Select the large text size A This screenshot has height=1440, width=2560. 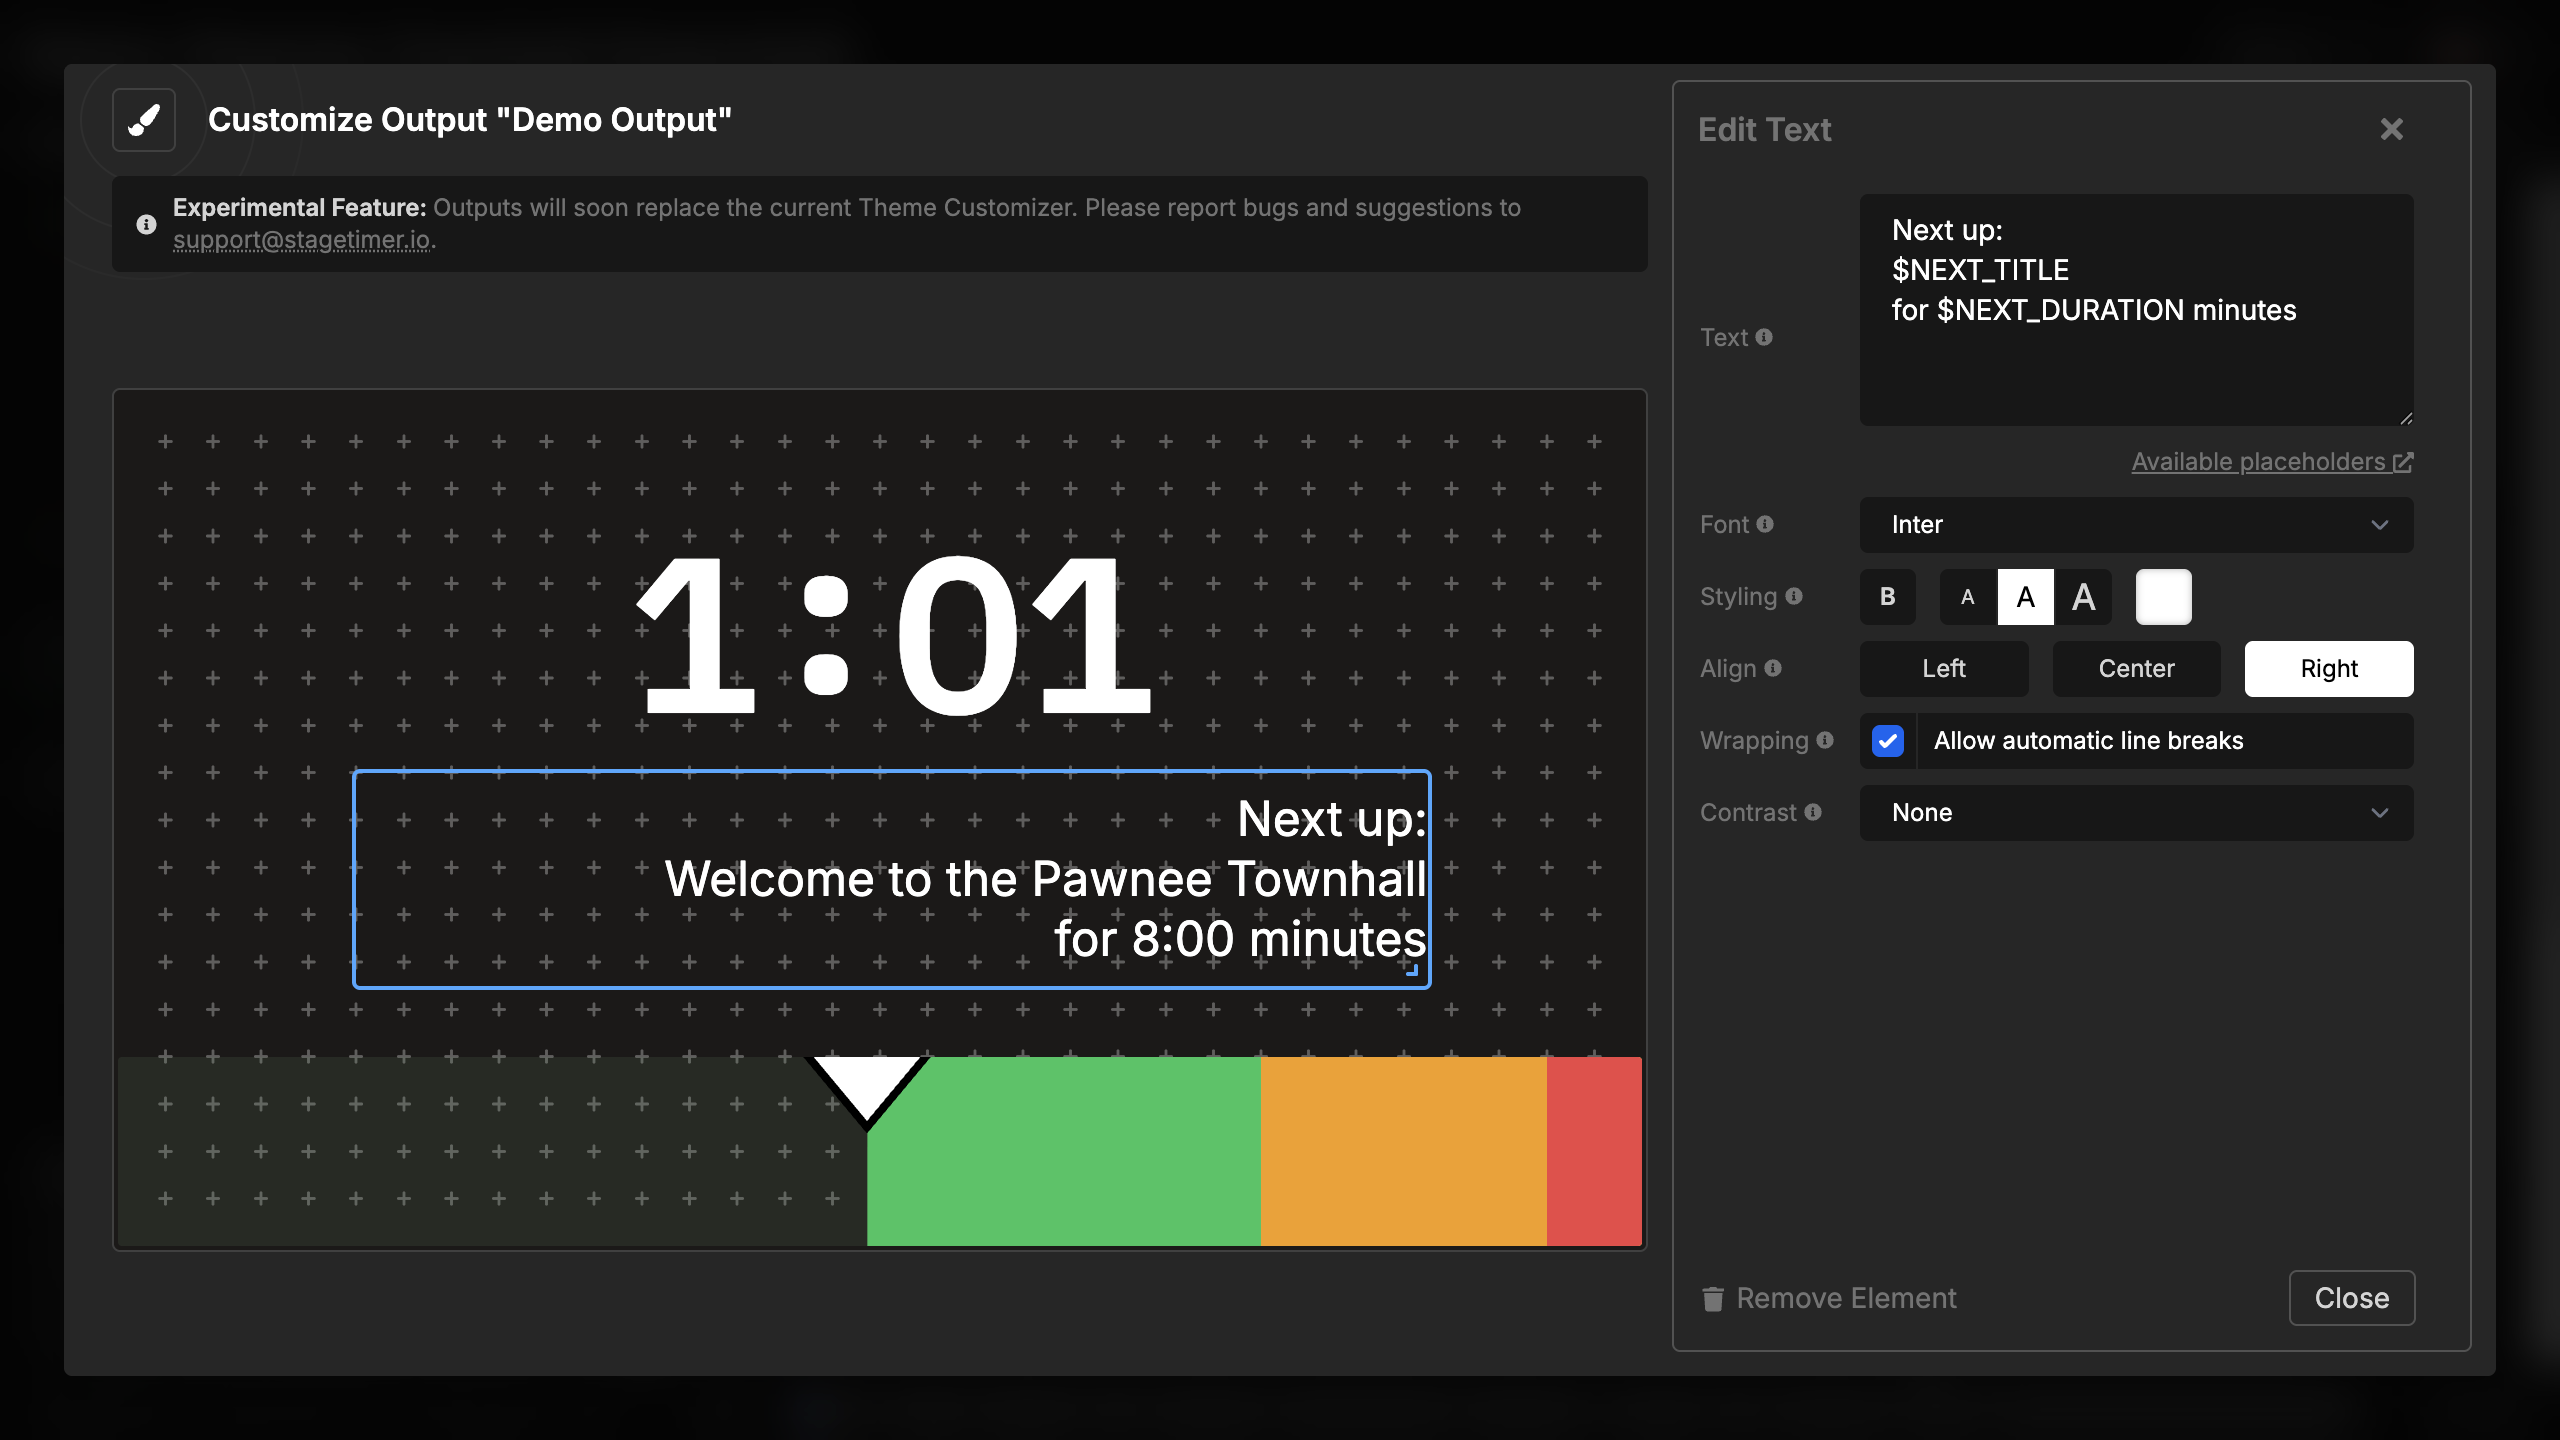pos(2083,597)
